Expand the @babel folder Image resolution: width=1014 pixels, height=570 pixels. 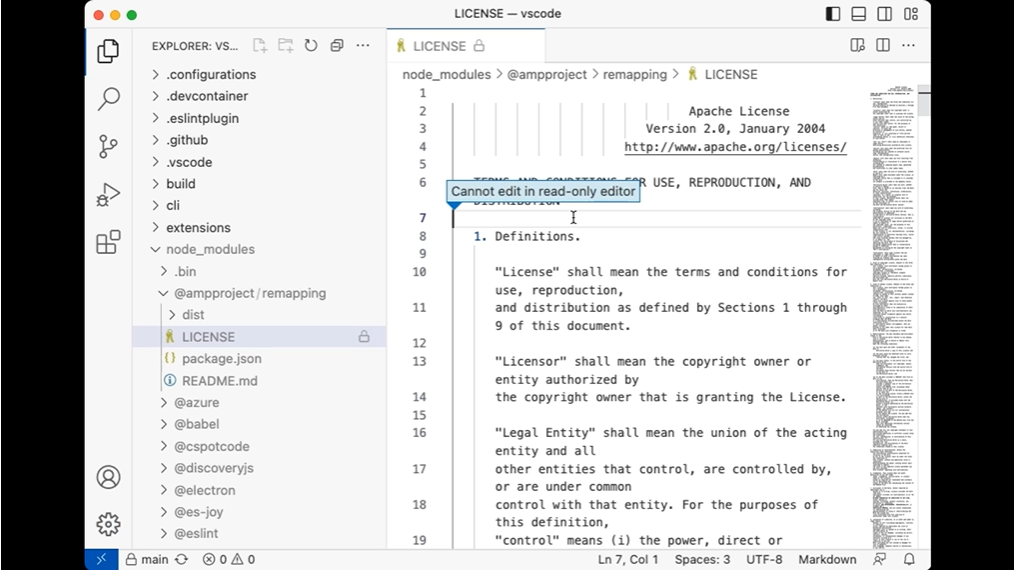[x=259, y=424]
